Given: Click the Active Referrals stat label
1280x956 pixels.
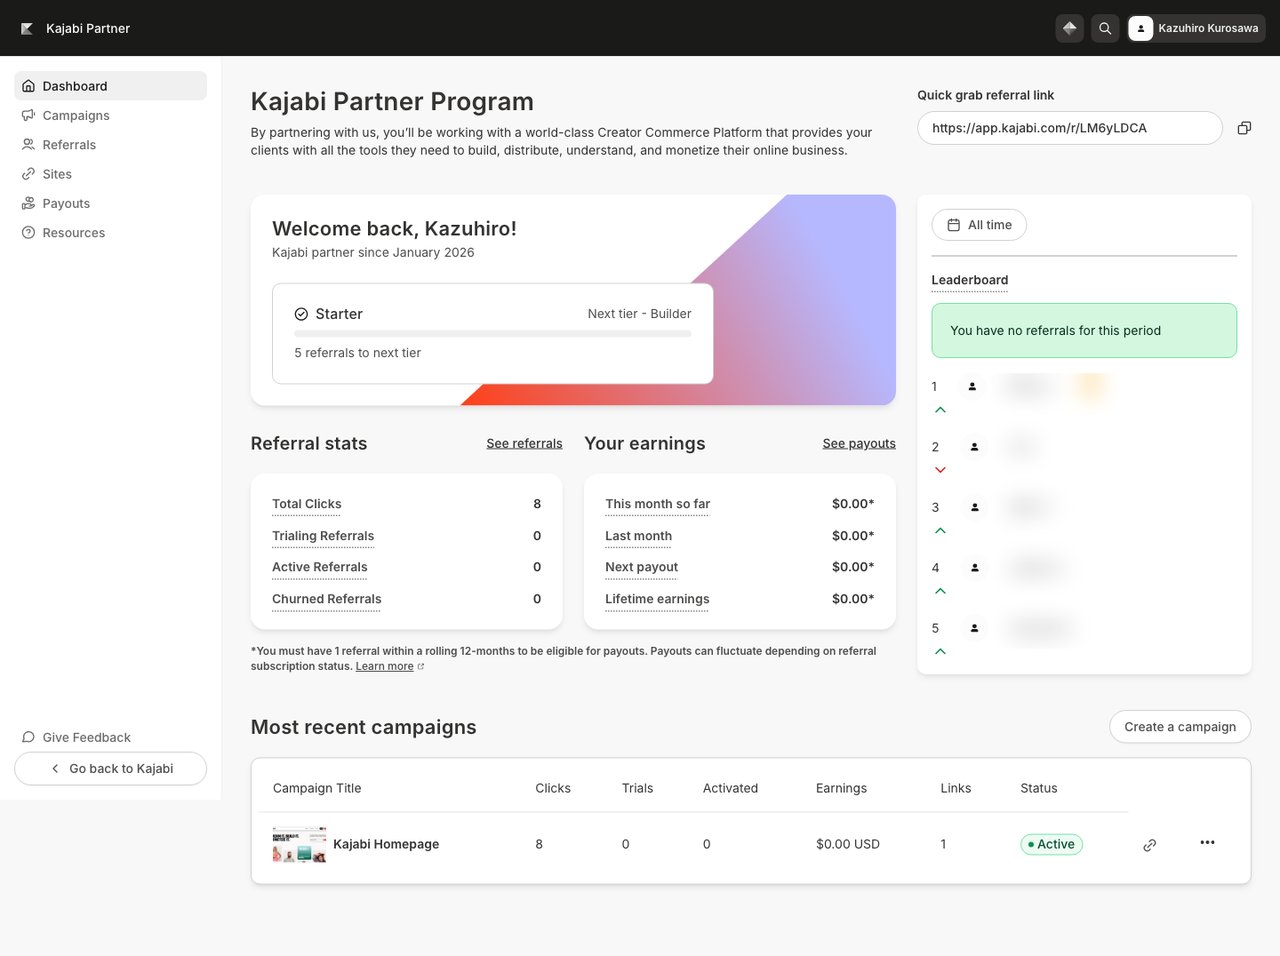Looking at the screenshot, I should (x=320, y=567).
